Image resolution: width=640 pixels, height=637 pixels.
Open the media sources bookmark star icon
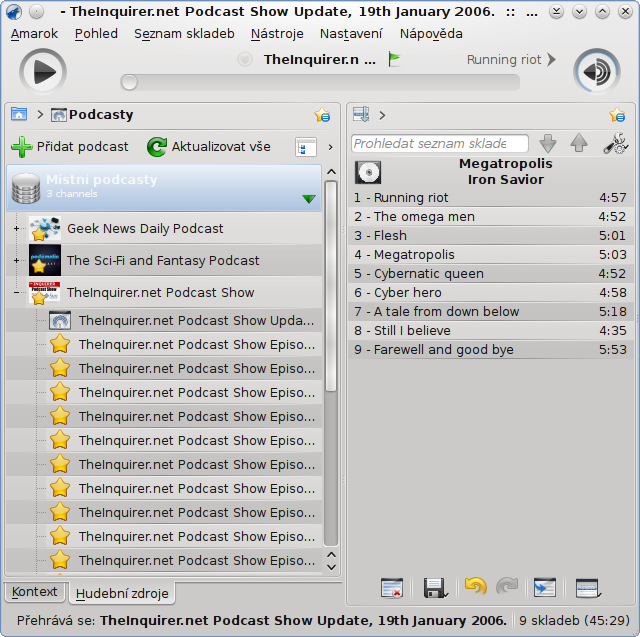click(x=322, y=115)
